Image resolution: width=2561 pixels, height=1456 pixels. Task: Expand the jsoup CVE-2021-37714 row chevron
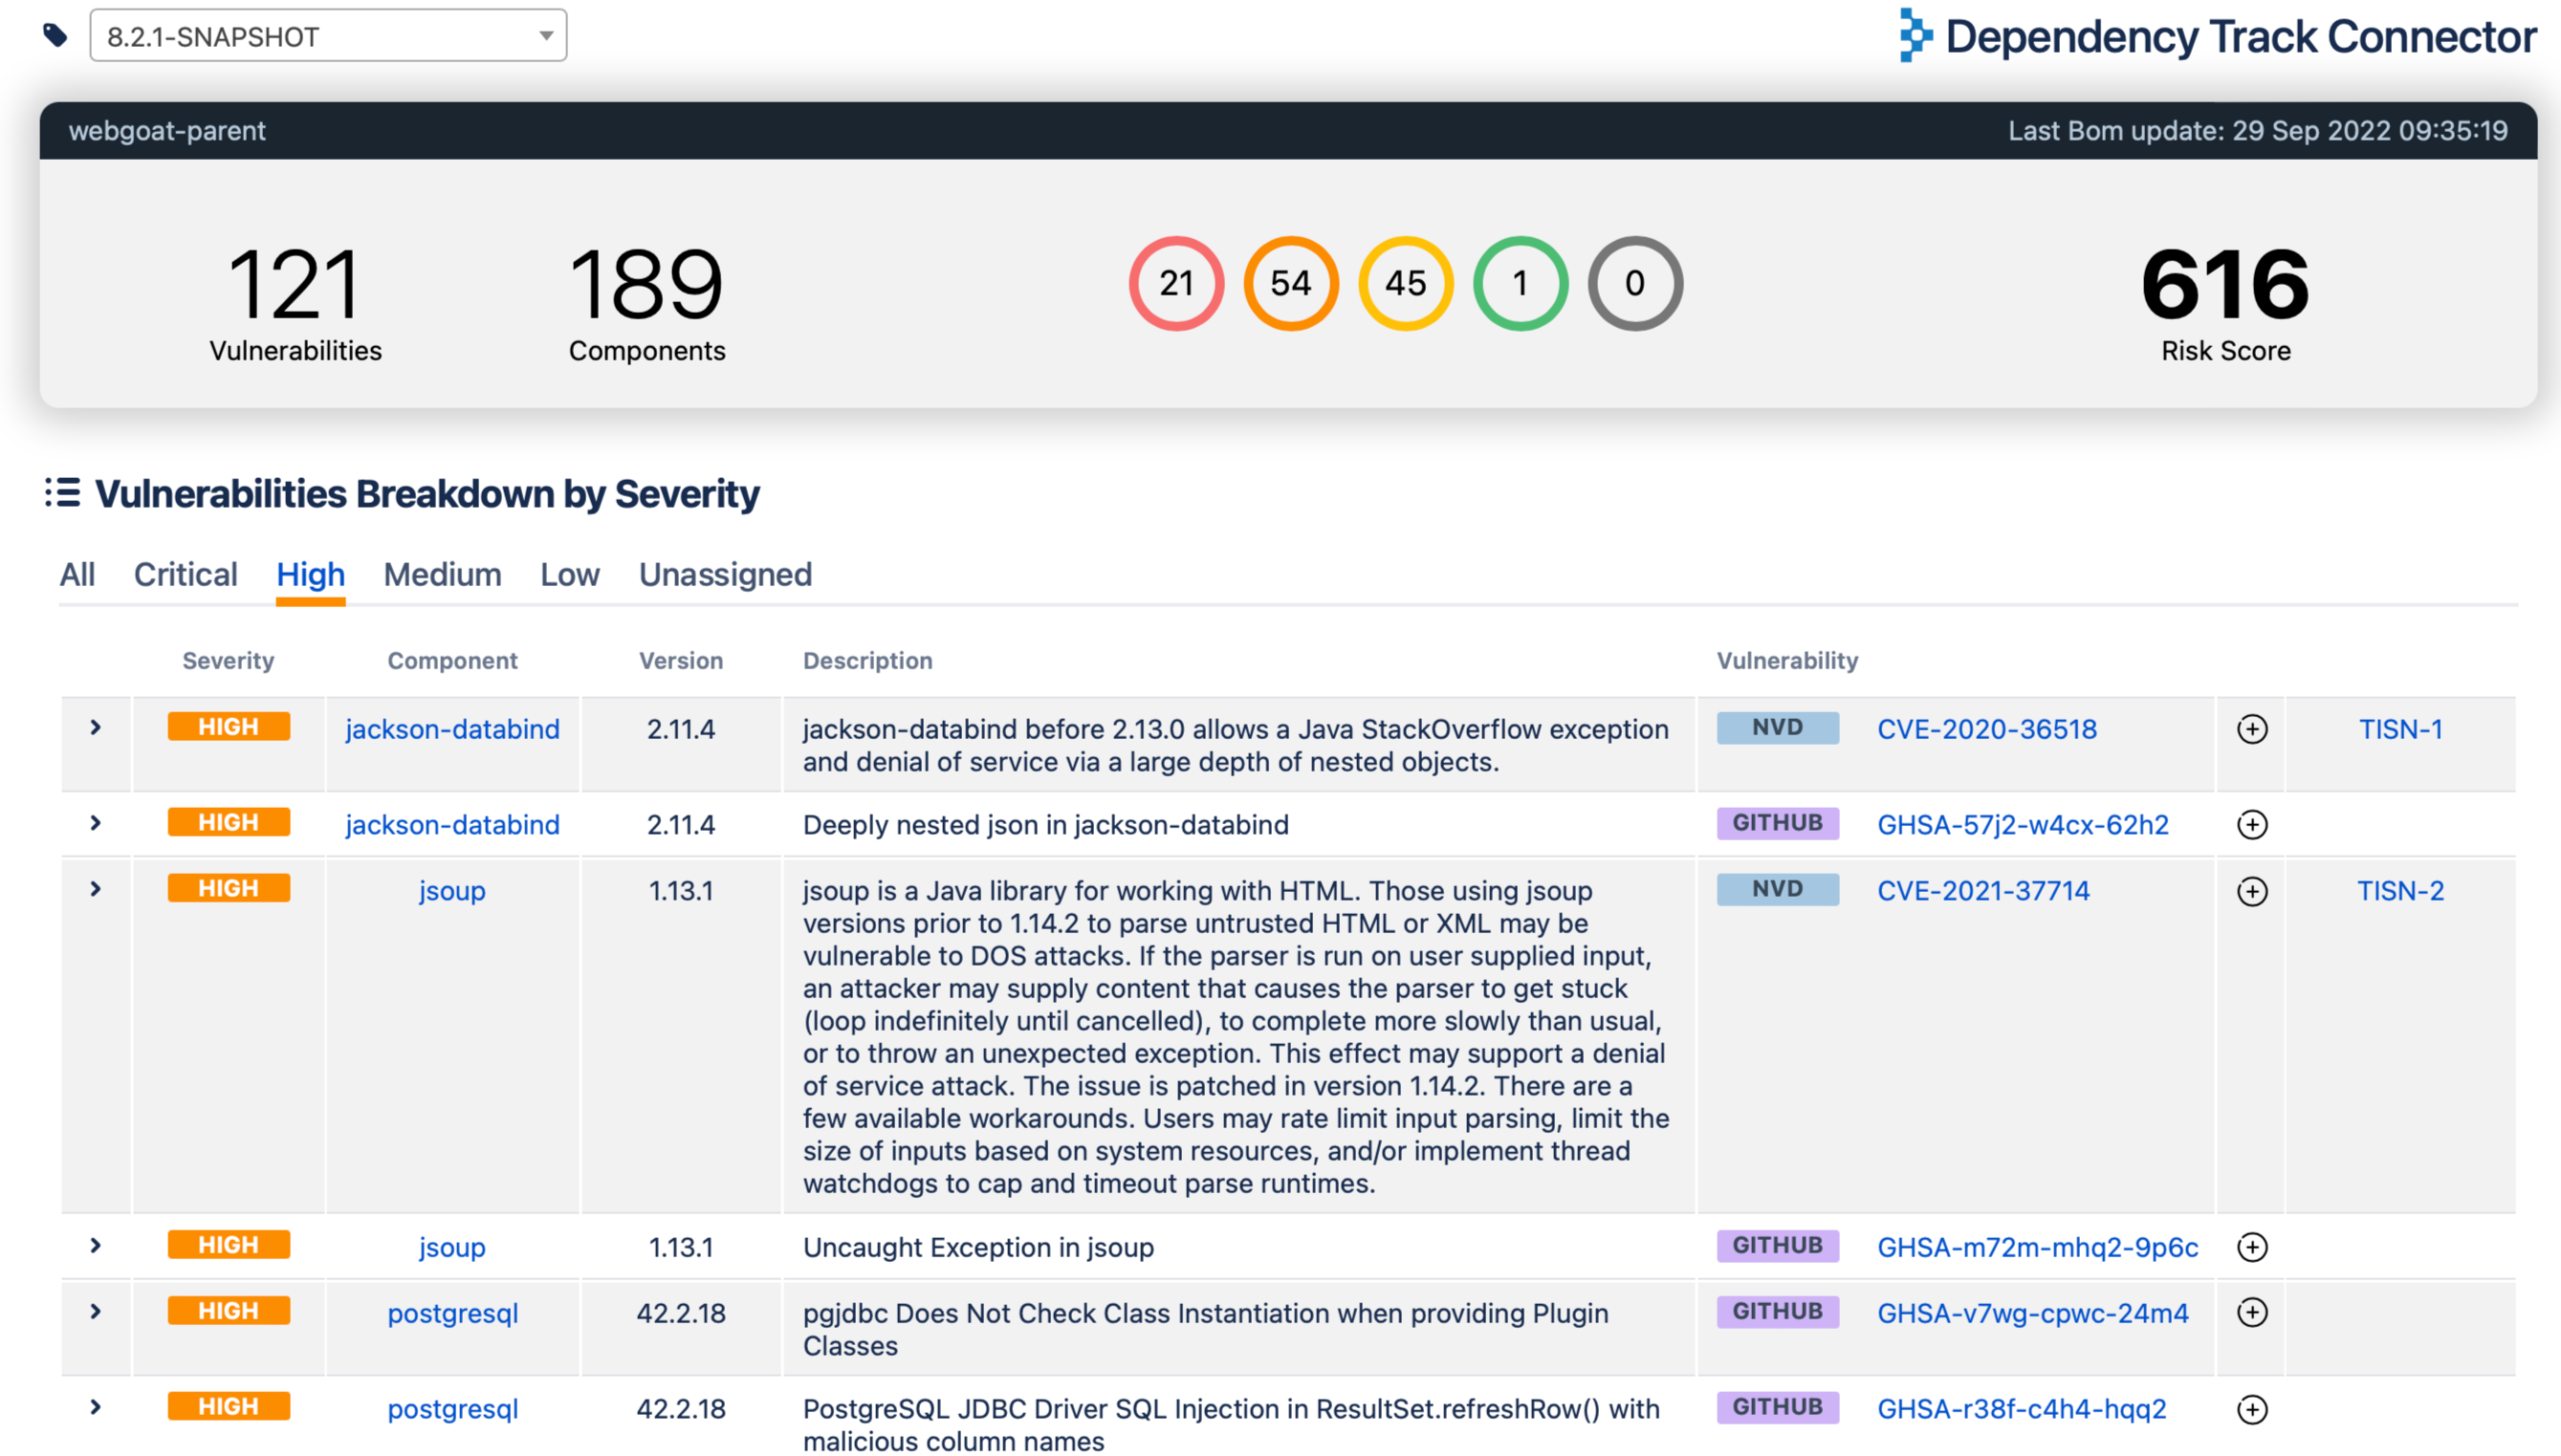click(96, 889)
